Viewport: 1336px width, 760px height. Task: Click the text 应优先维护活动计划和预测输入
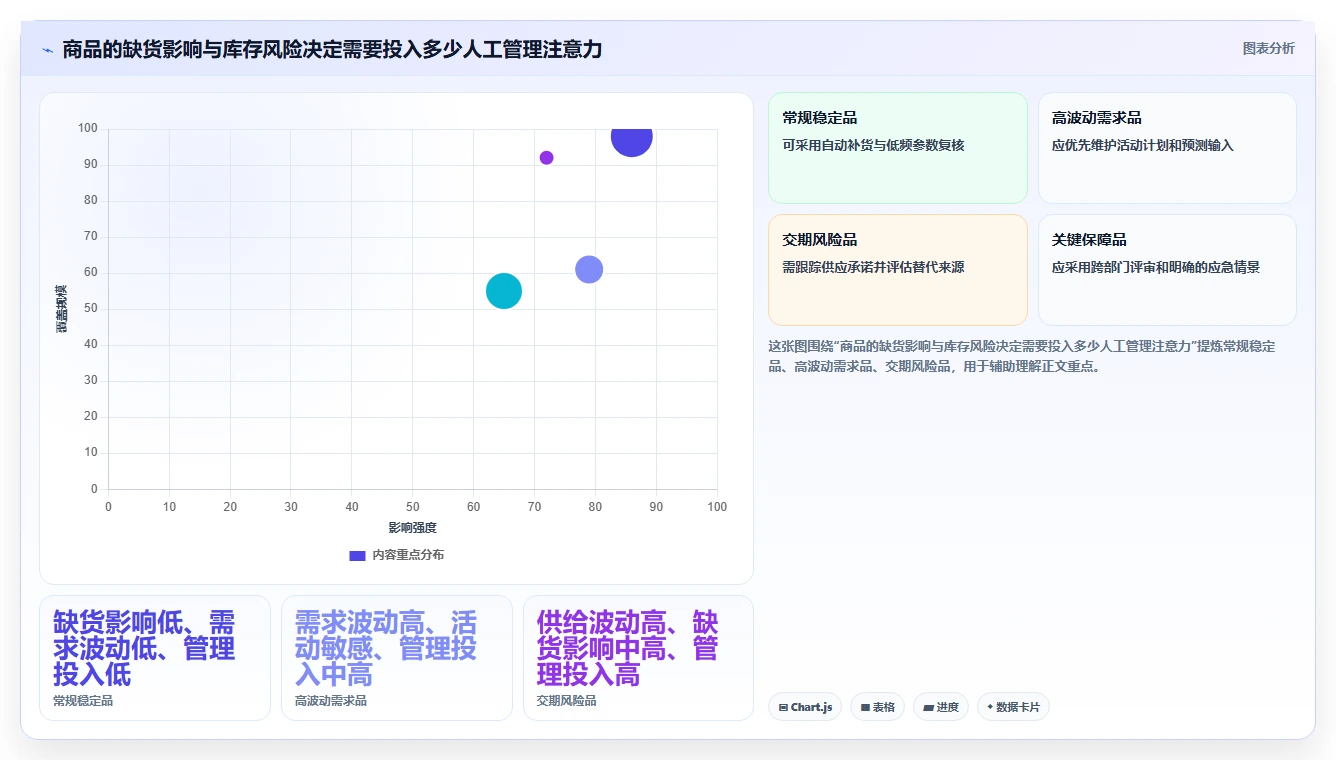click(x=1143, y=145)
